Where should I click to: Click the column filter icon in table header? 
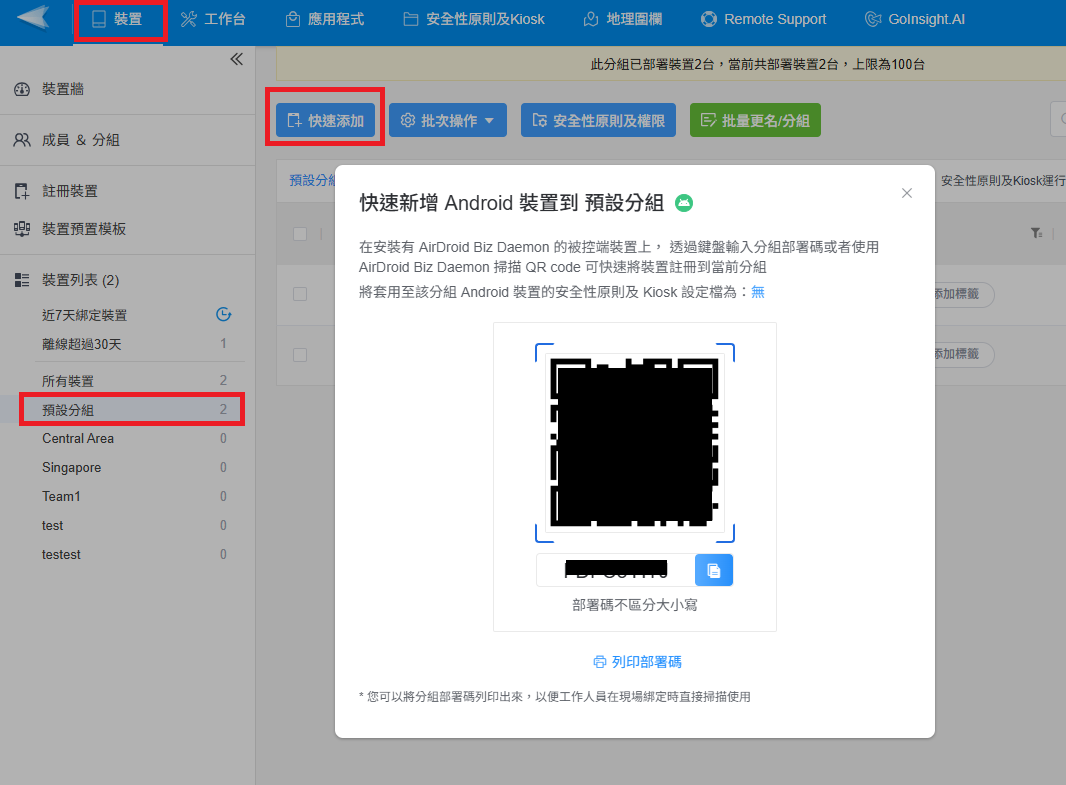coord(1036,233)
